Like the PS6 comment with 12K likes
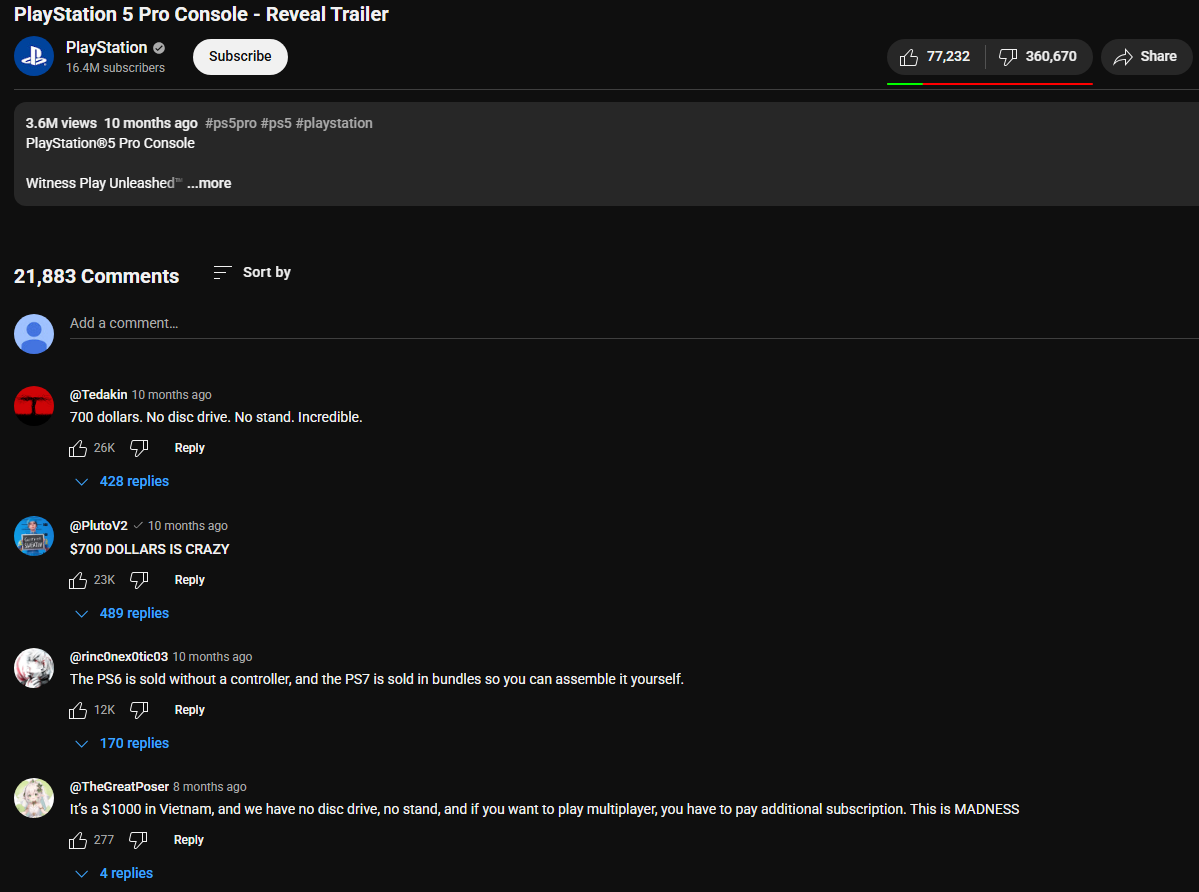This screenshot has width=1199, height=892. coord(77,711)
